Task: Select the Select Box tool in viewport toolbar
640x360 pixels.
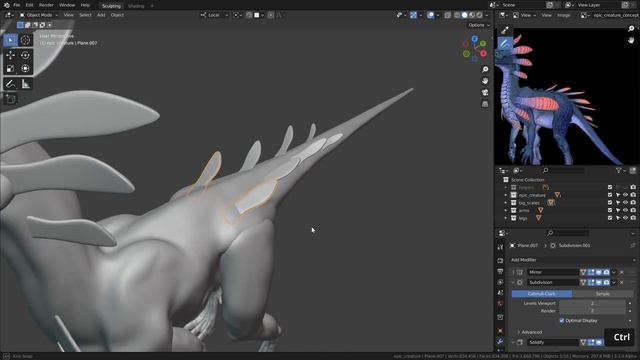Action: [x=10, y=40]
